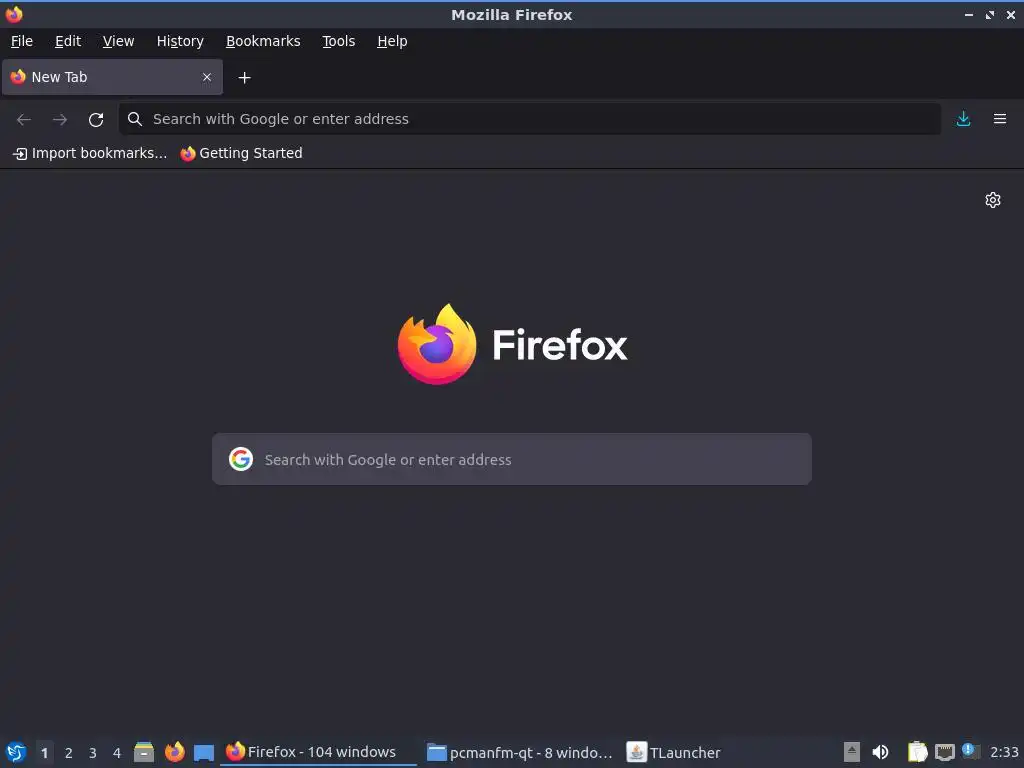The width and height of the screenshot is (1024, 768).
Task: Close the New Tab tab
Action: [207, 77]
